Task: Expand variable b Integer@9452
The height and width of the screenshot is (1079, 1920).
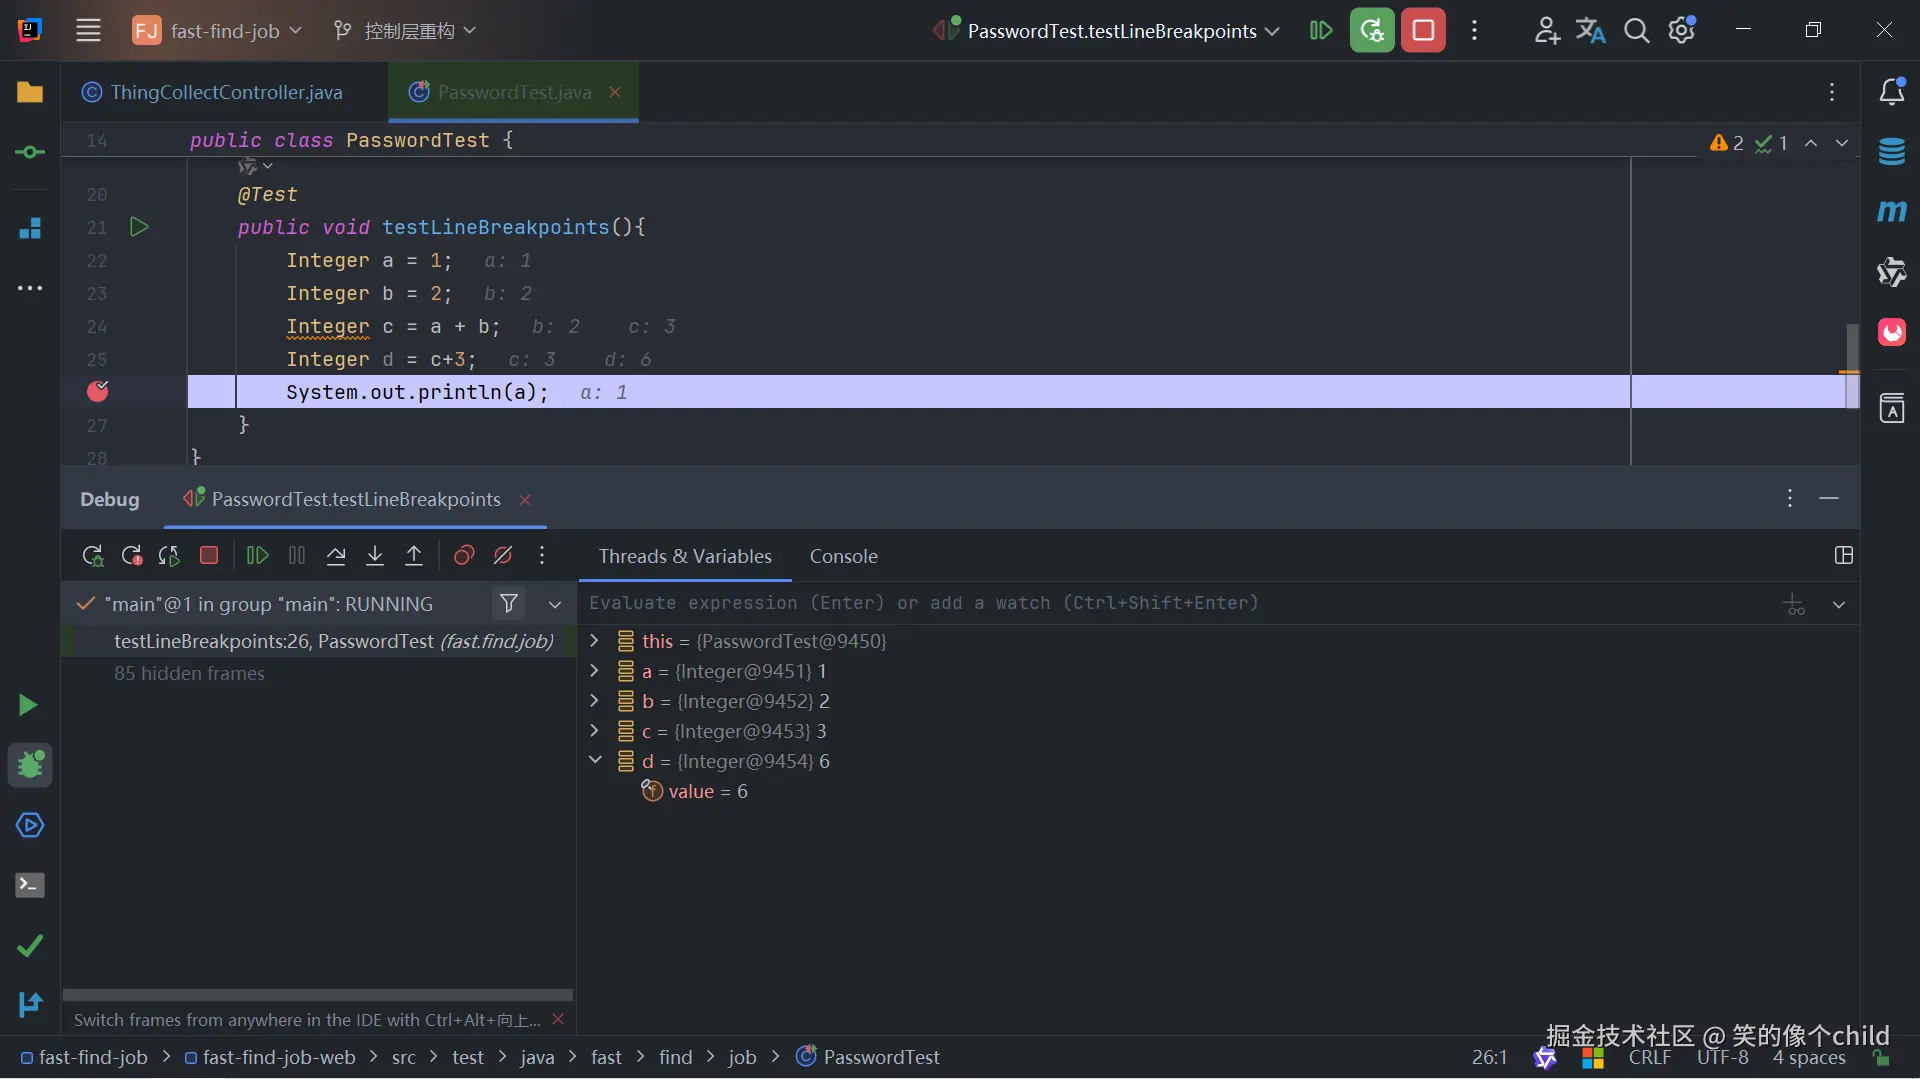Action: pyautogui.click(x=594, y=700)
